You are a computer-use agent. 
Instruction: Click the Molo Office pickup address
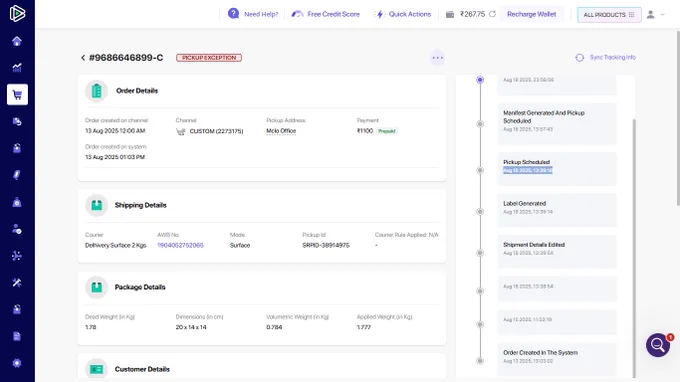tap(281, 131)
